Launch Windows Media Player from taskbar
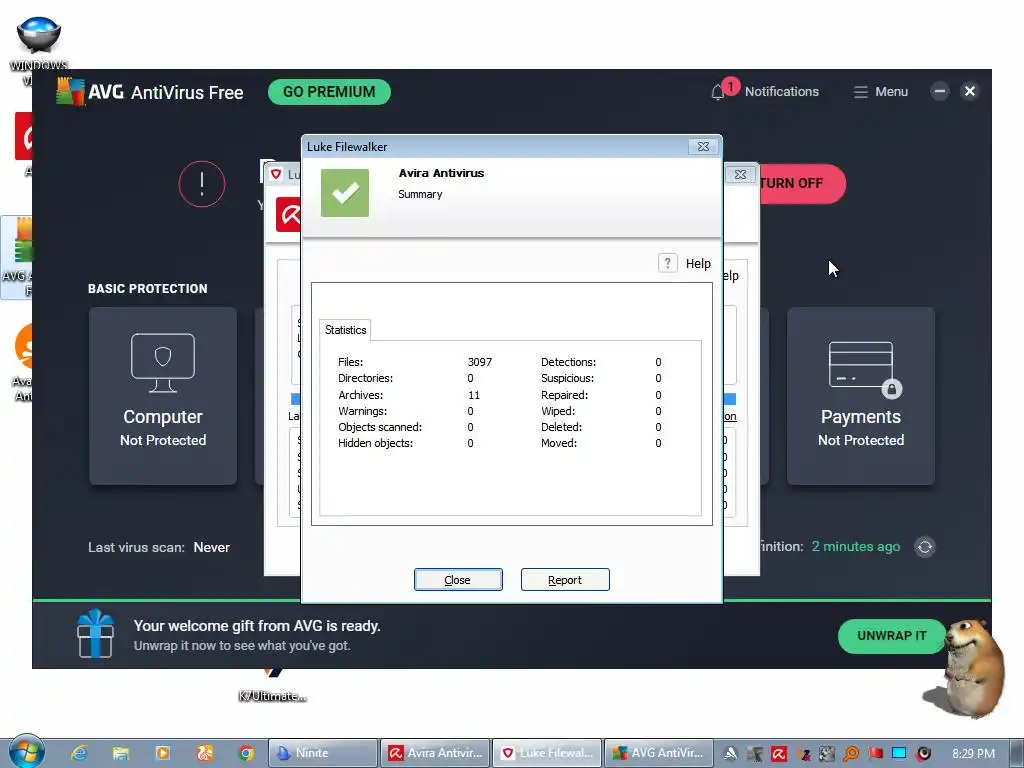Viewport: 1024px width, 768px height. (163, 753)
